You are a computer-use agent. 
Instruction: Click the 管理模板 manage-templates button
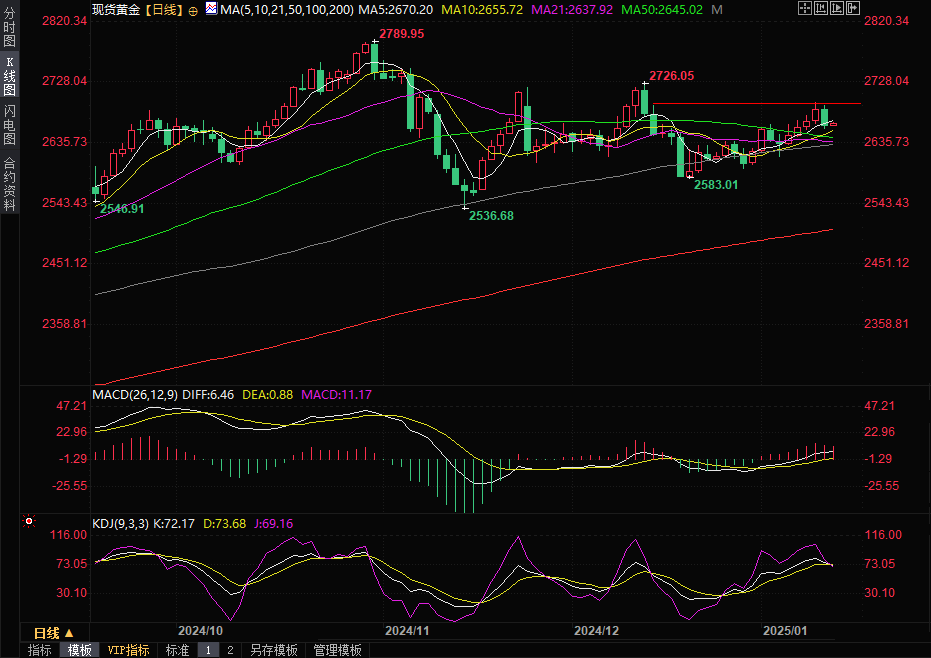tap(337, 650)
